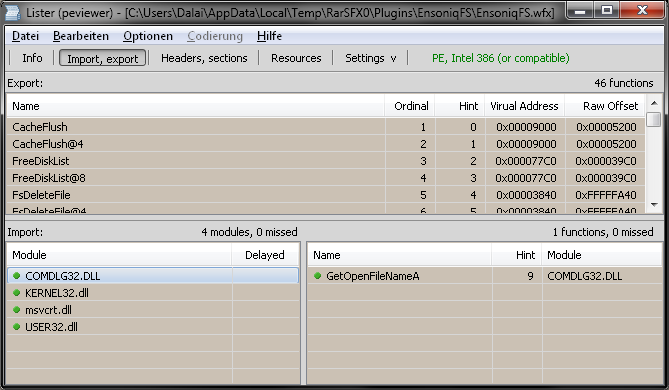Click the export list scrollbar thumb
669x390 pixels.
click(653, 119)
